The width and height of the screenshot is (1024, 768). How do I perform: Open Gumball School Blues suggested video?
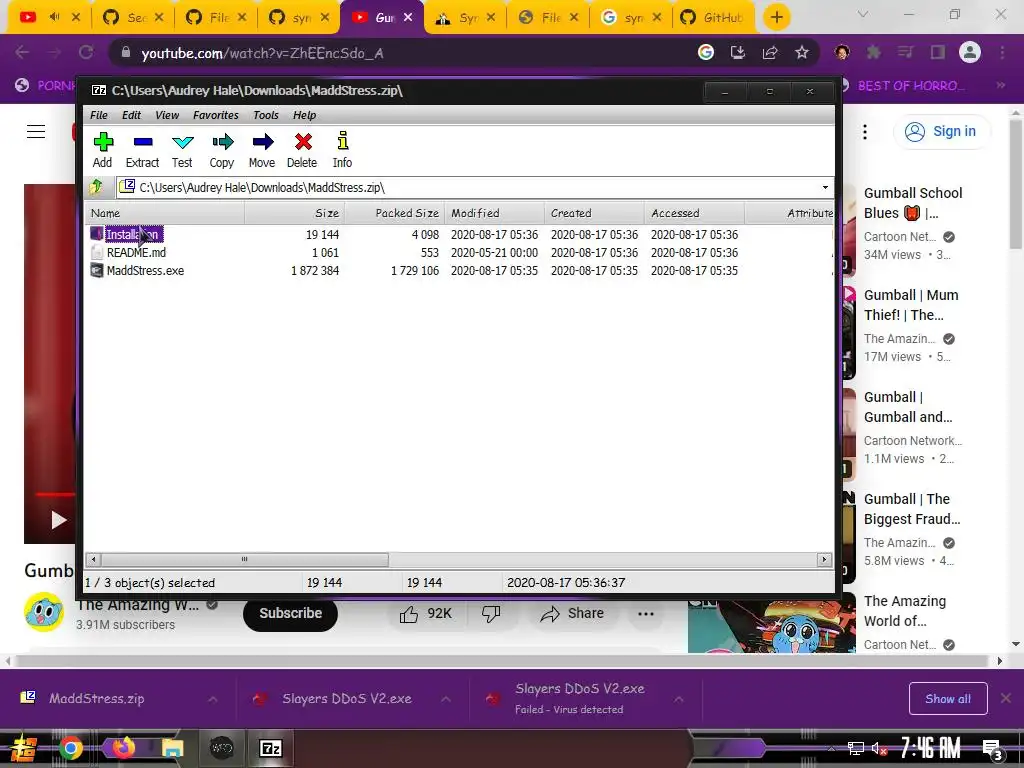913,202
